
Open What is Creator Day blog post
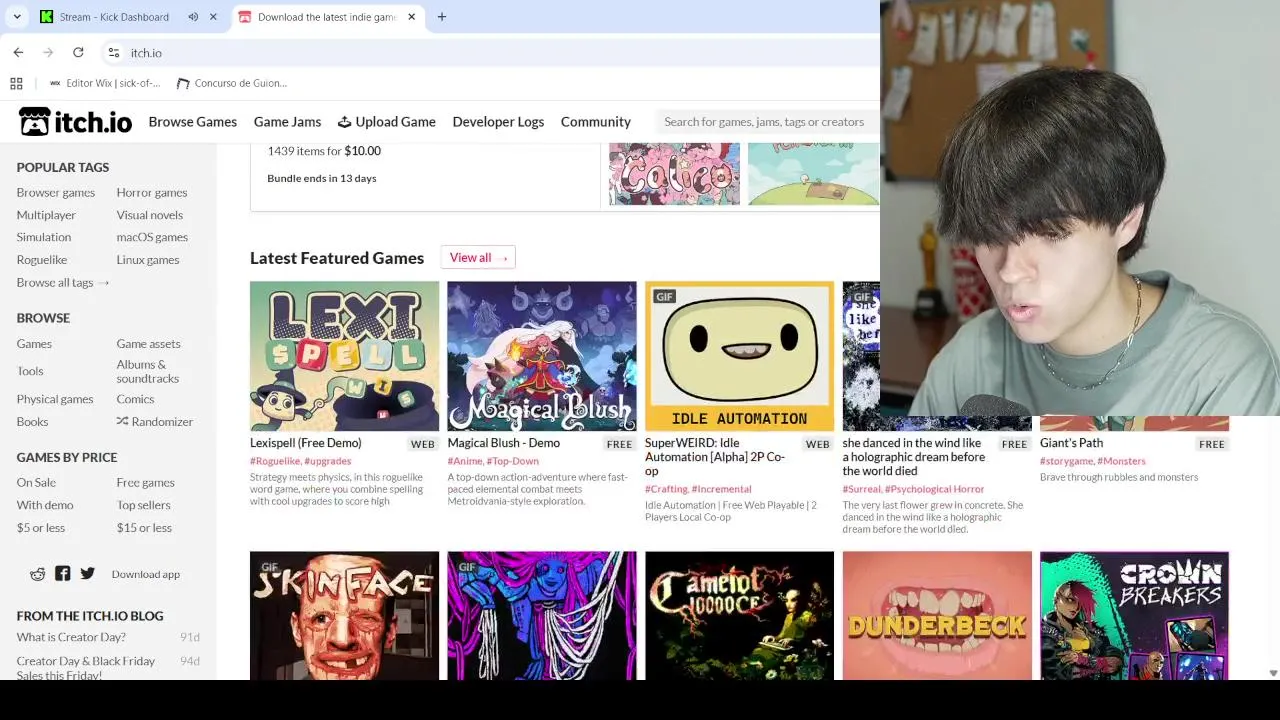click(x=71, y=637)
